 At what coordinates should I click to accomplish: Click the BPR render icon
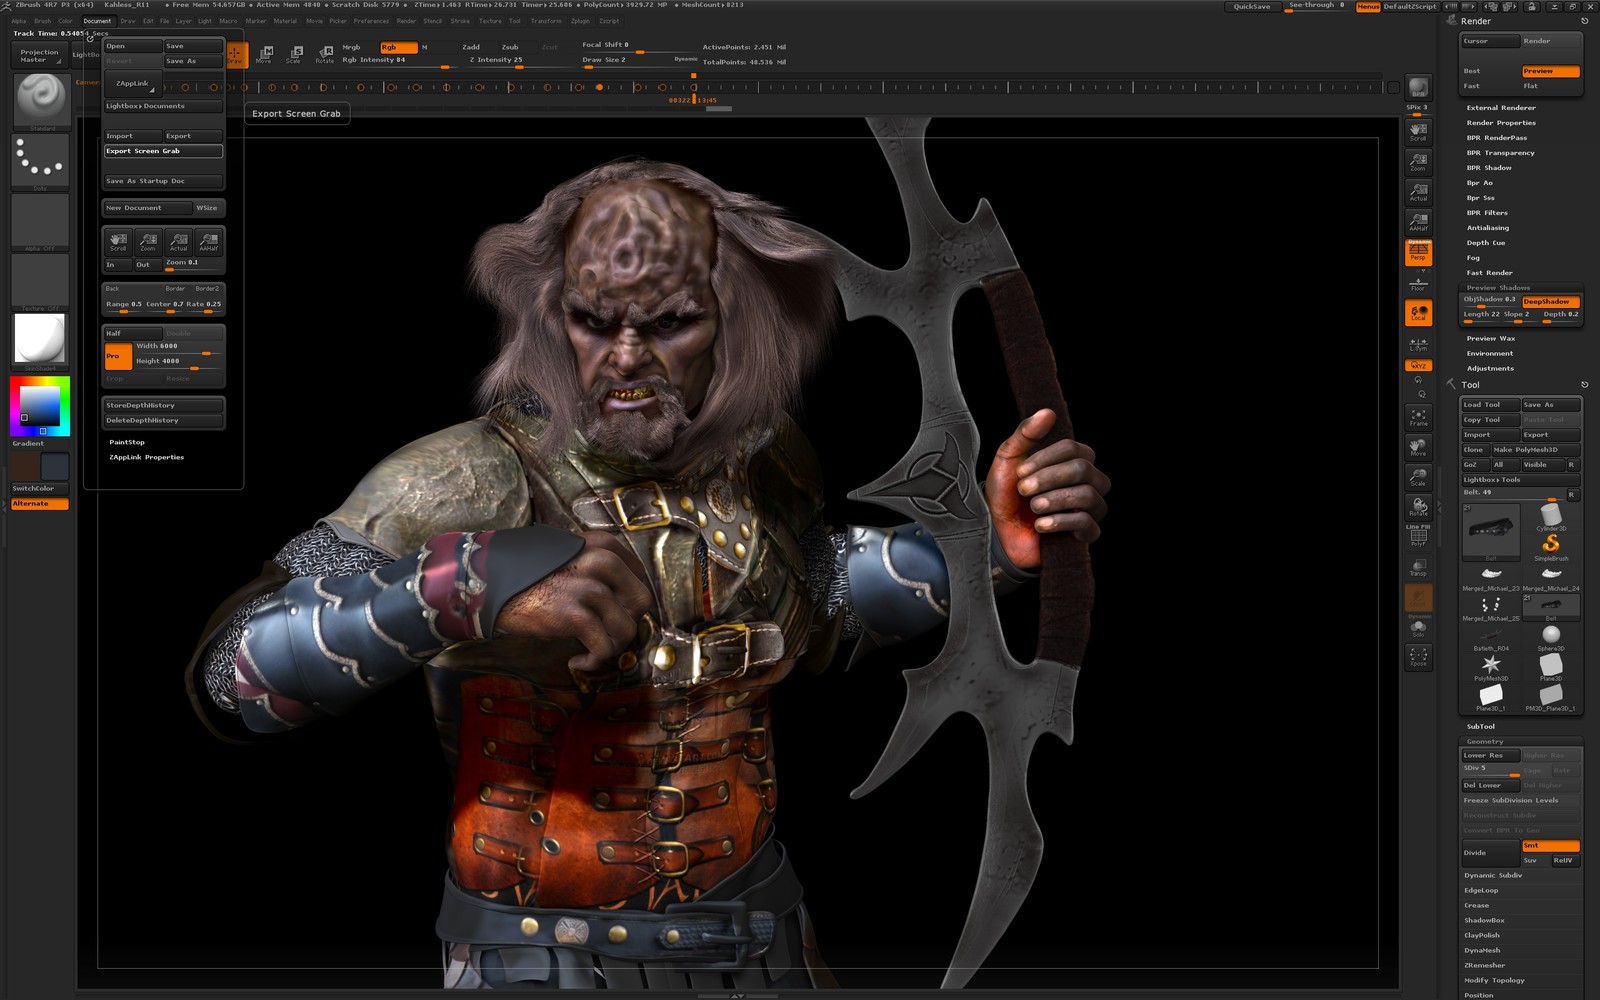[x=1418, y=87]
